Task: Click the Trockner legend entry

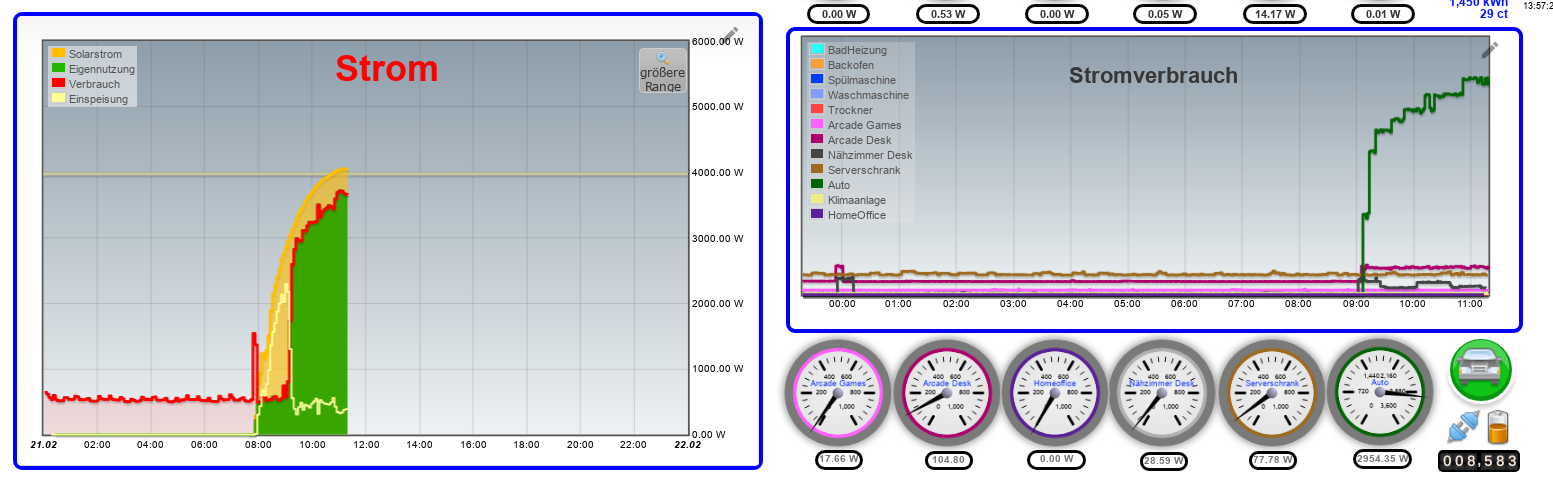Action: pyautogui.click(x=842, y=110)
